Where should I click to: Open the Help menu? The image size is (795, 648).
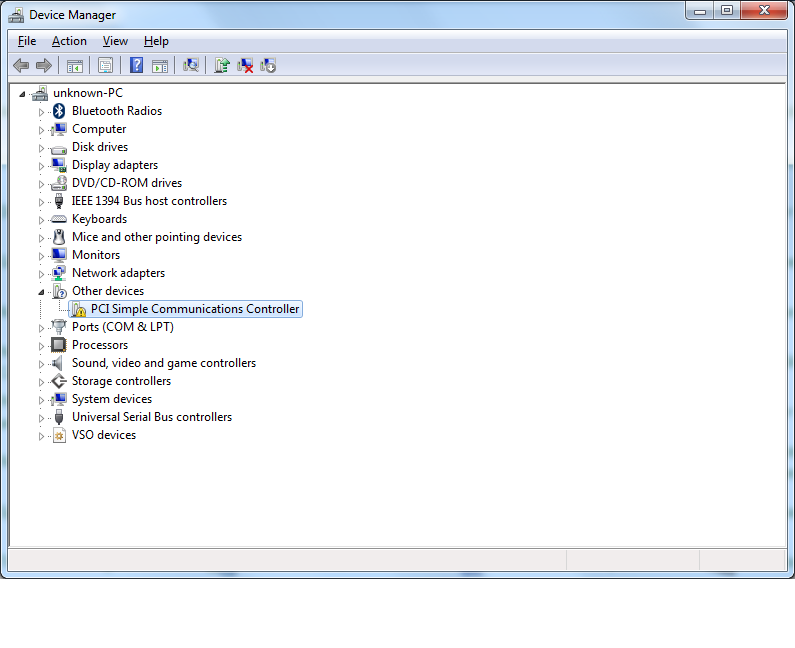(156, 41)
